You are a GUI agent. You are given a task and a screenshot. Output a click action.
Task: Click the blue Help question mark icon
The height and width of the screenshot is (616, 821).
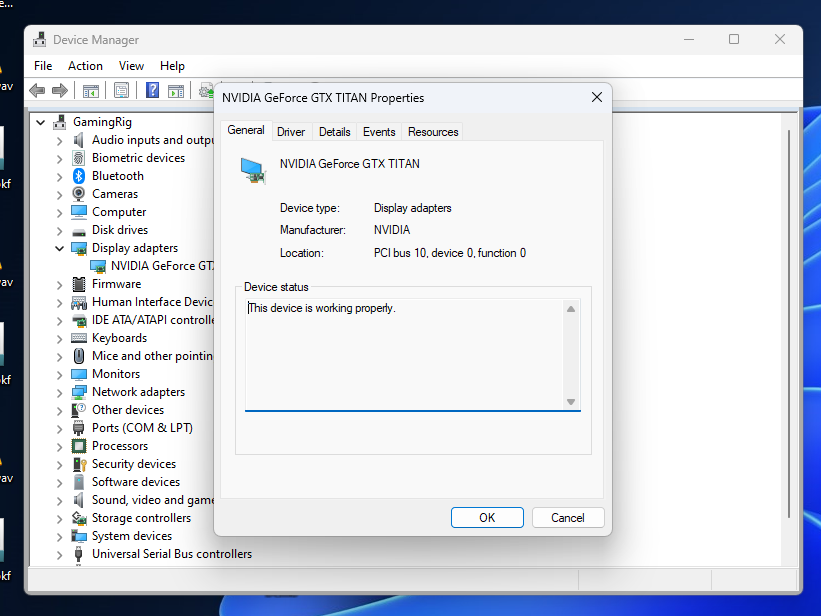[152, 90]
